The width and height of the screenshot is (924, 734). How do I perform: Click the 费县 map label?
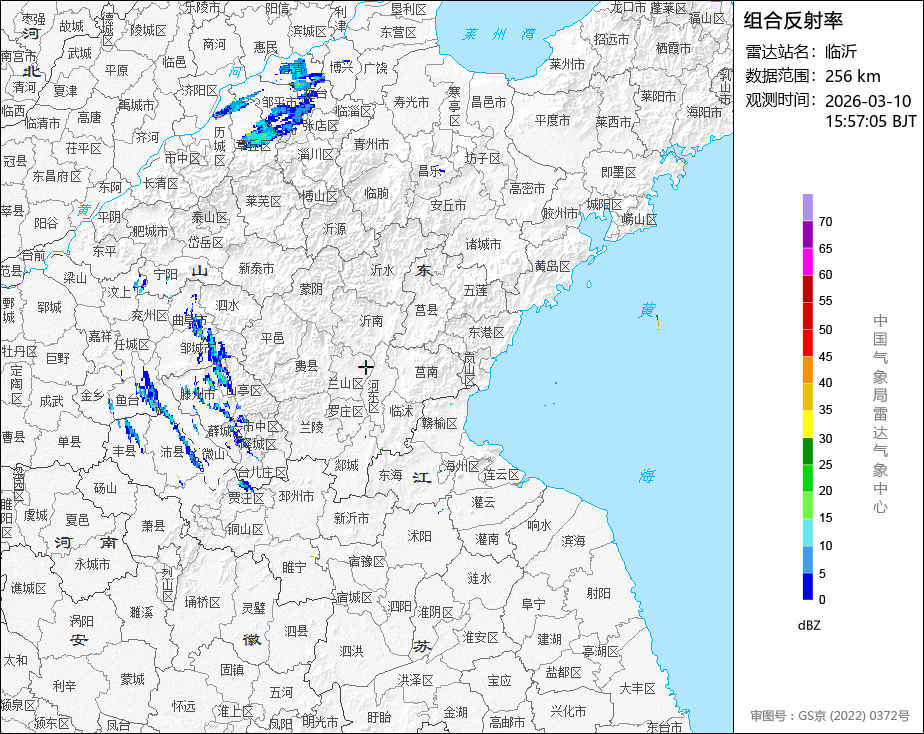(x=306, y=366)
